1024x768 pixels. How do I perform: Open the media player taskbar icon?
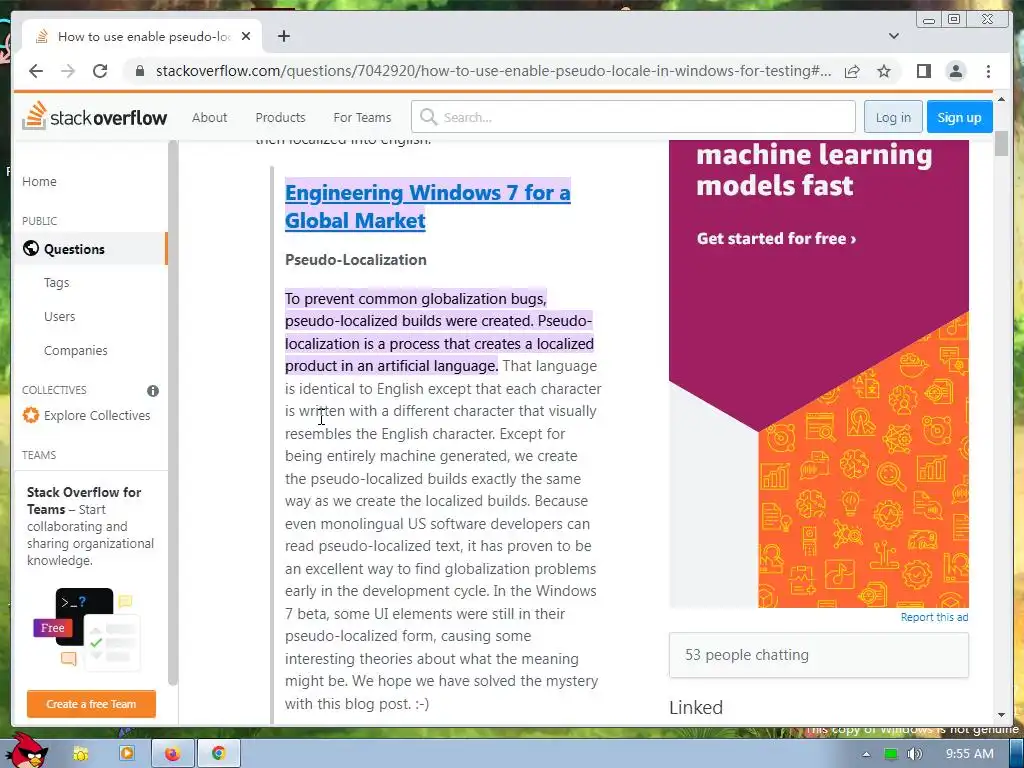[x=127, y=754]
